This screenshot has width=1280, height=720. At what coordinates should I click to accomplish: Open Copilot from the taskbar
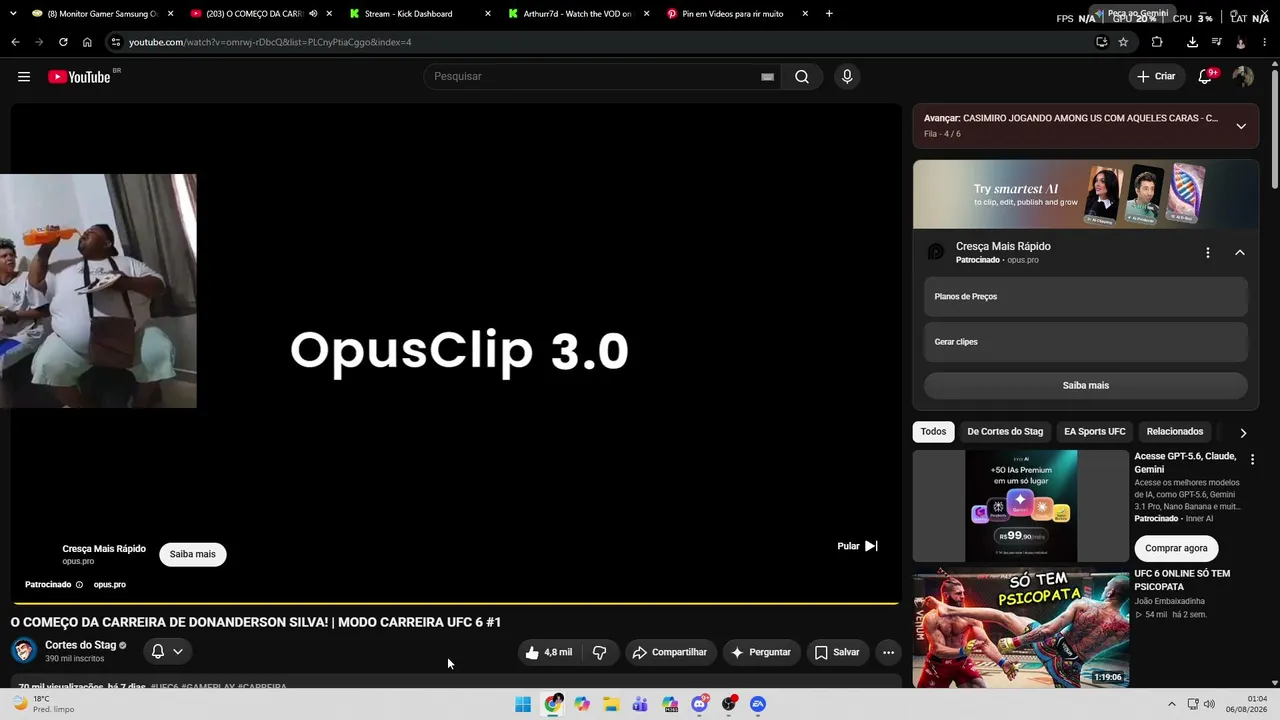pyautogui.click(x=582, y=704)
